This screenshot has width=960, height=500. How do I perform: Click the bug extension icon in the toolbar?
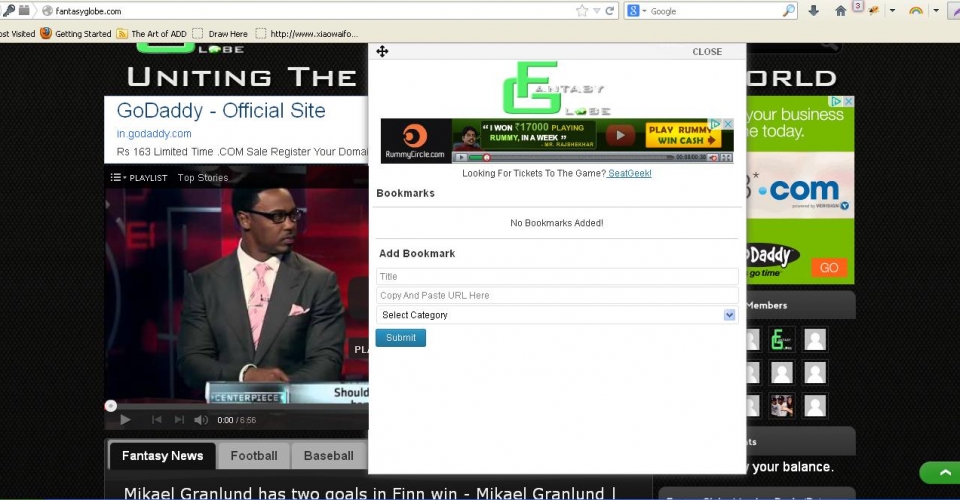874,11
